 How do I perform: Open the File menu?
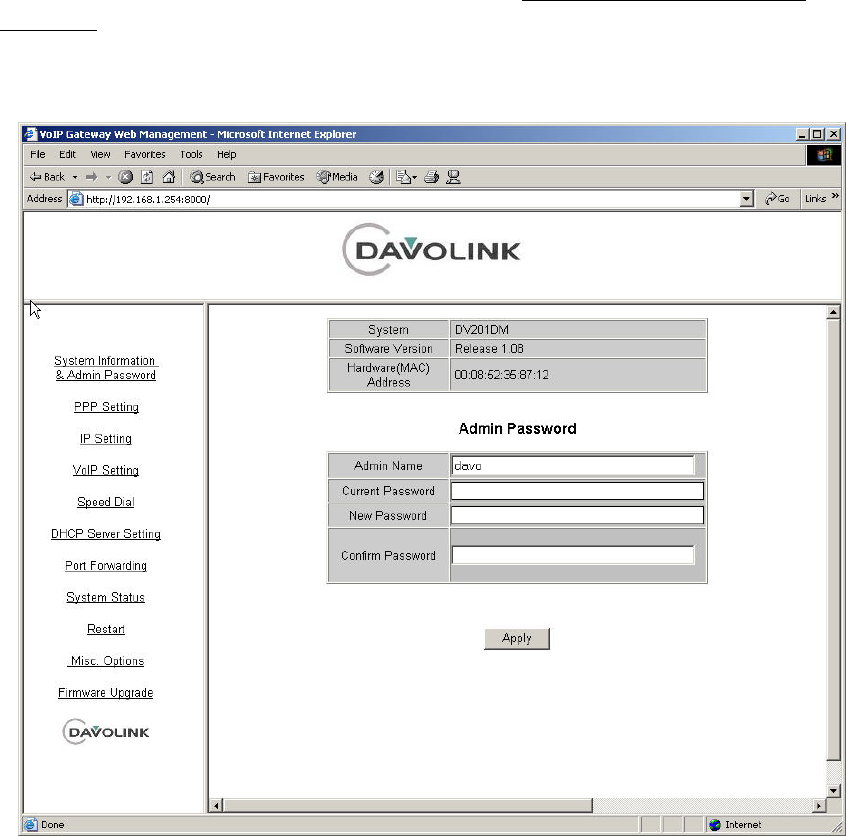pyautogui.click(x=38, y=154)
